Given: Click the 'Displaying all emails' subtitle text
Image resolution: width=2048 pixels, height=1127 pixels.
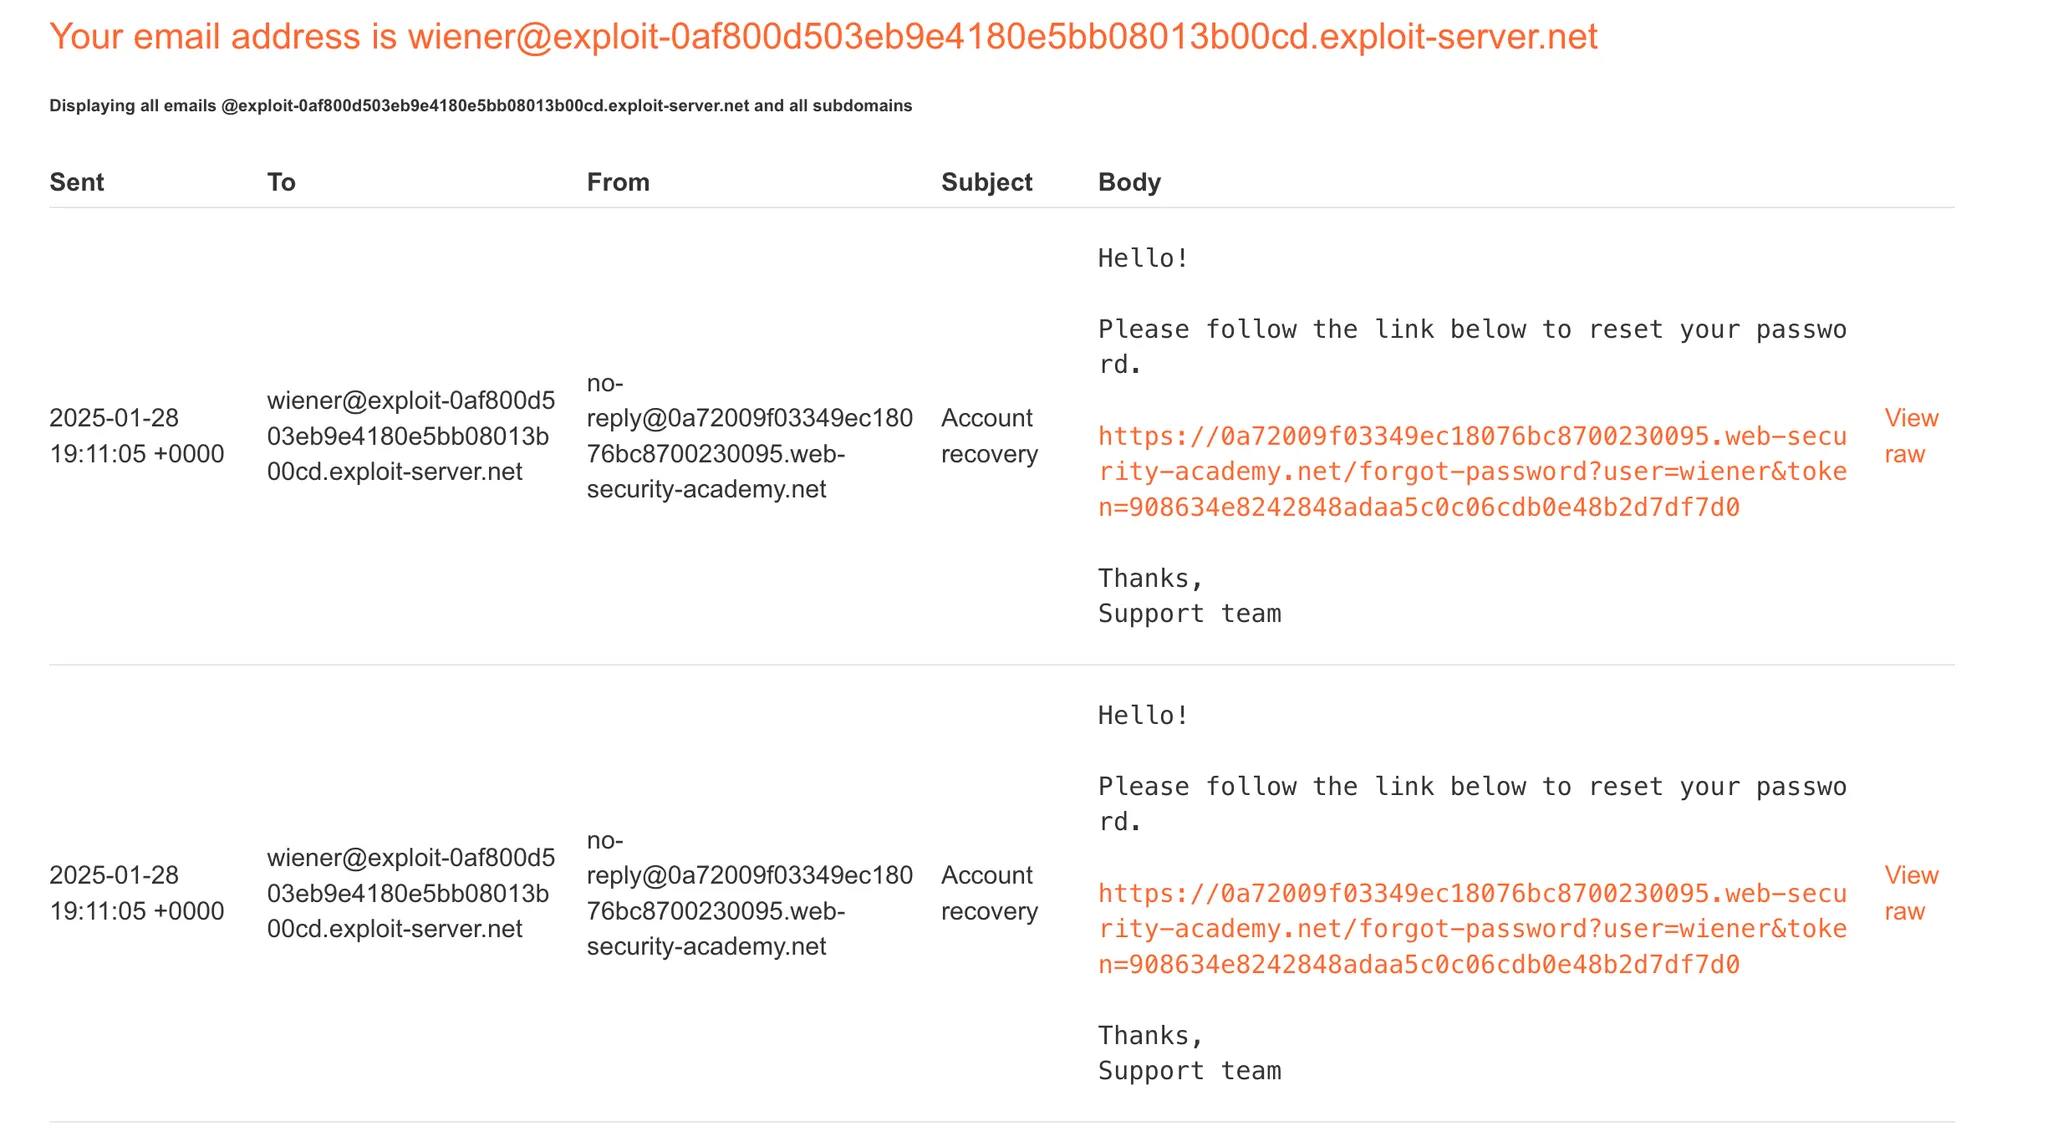Looking at the screenshot, I should tap(480, 106).
